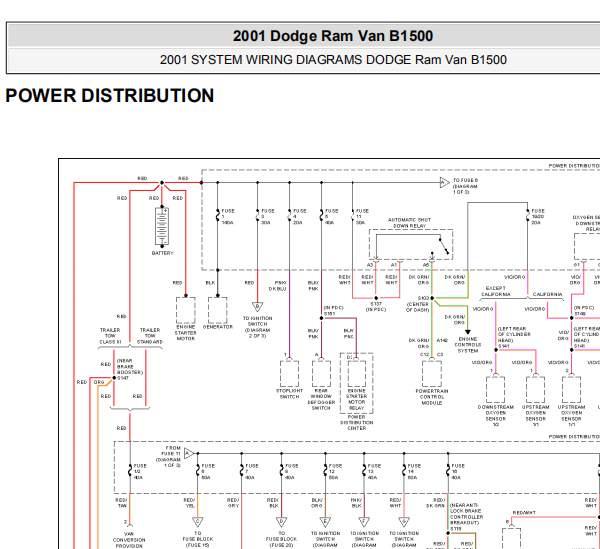Click the 'NEAR ANTI-LOCK BRAKE CONTROLLER BREAKOUT' note
This screenshot has height=549, width=600.
click(466, 514)
